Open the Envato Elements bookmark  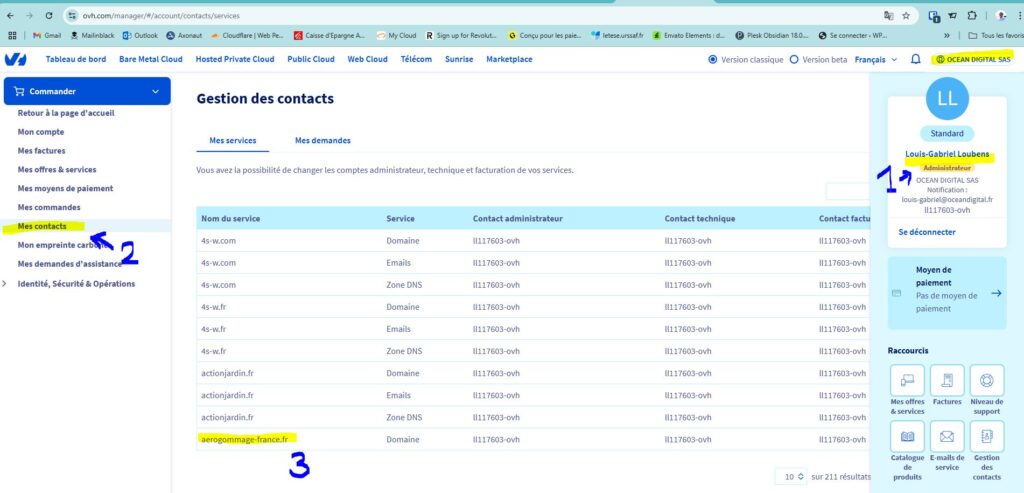point(689,35)
